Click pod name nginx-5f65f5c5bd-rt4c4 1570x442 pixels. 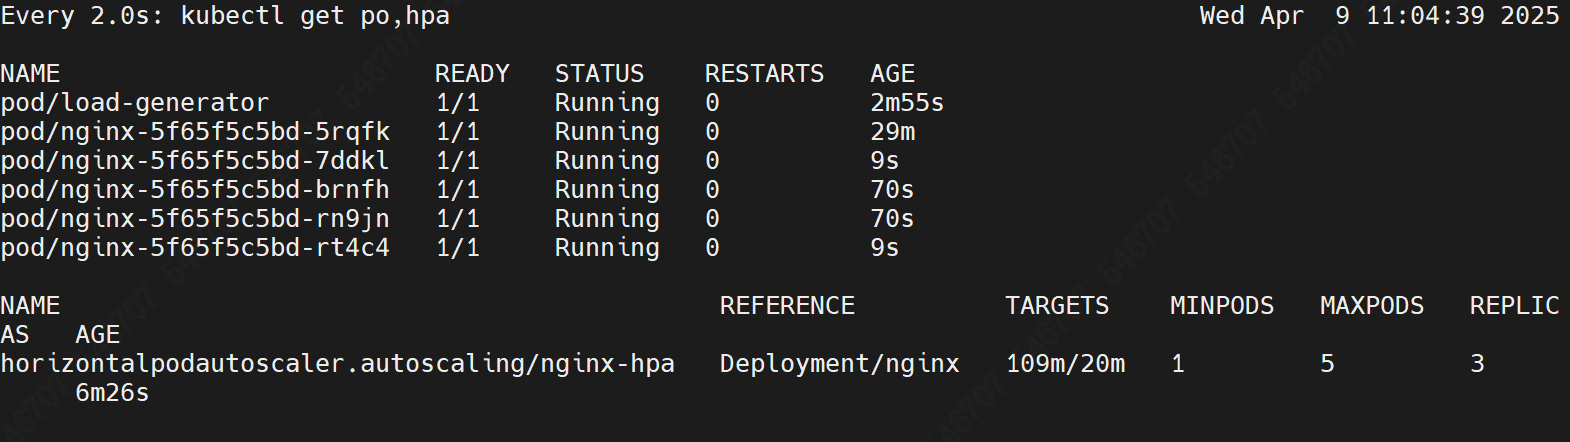(195, 248)
